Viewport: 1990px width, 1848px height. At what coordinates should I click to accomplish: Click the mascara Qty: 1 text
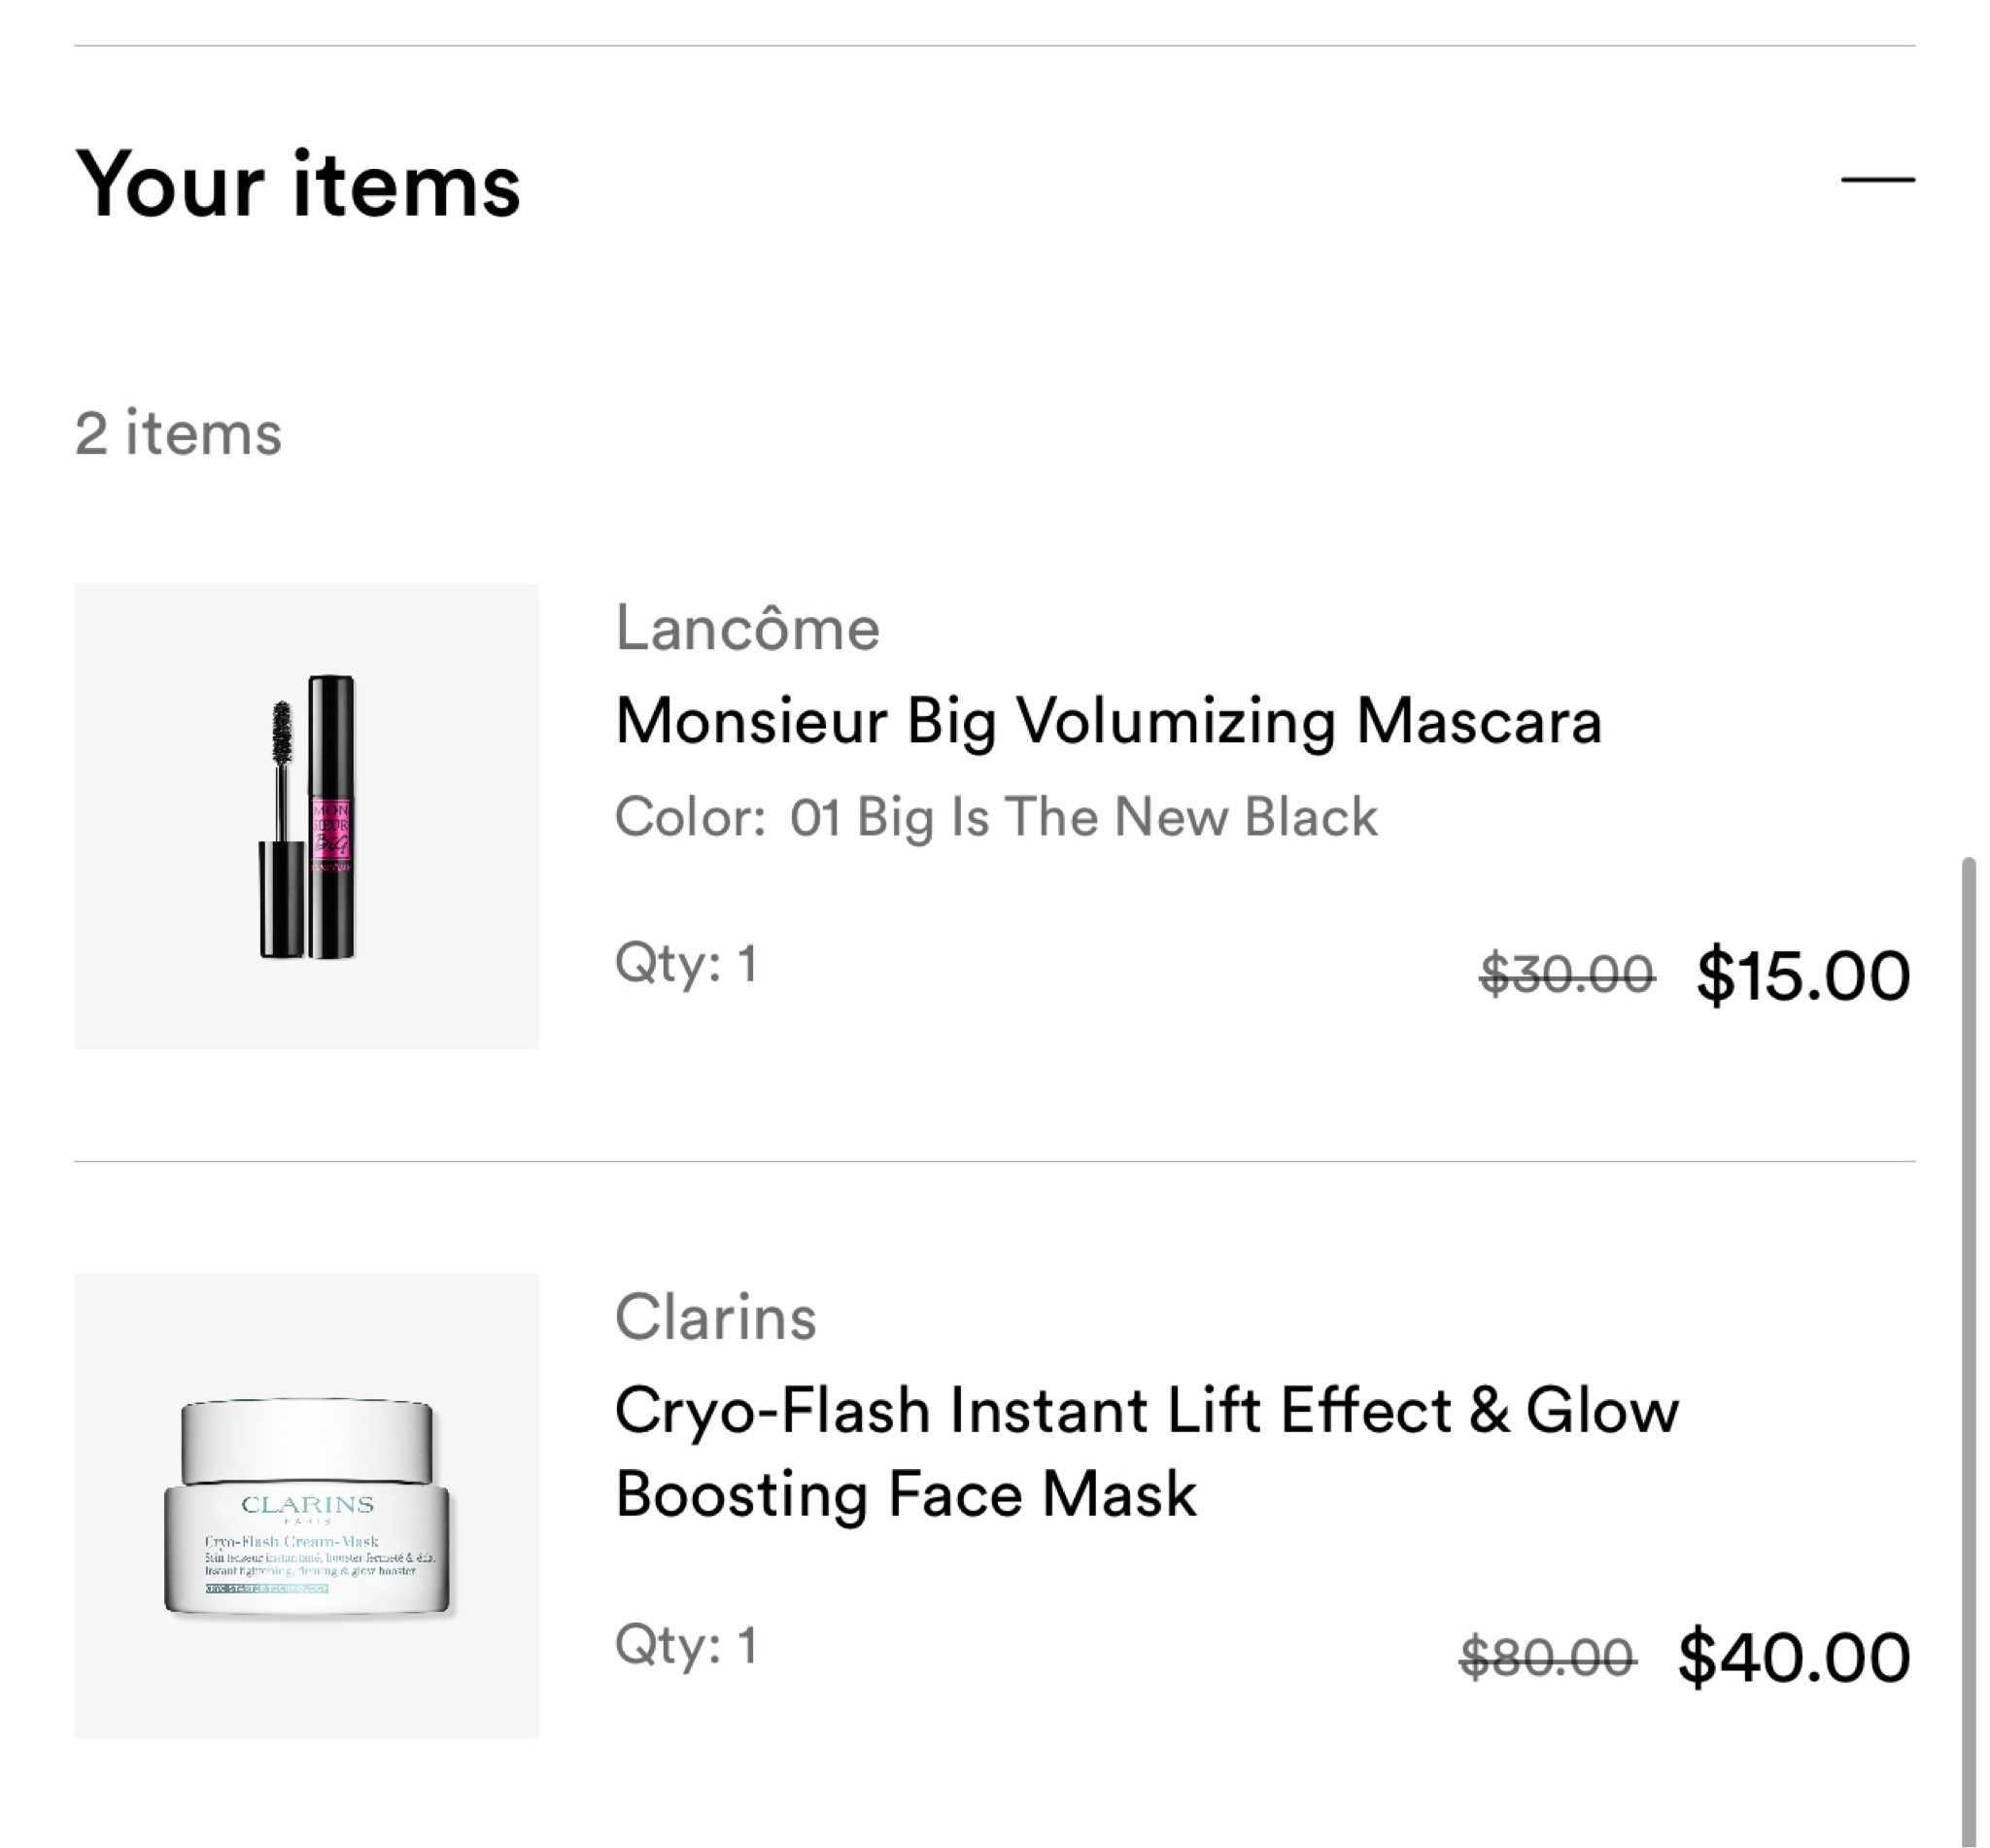point(686,964)
